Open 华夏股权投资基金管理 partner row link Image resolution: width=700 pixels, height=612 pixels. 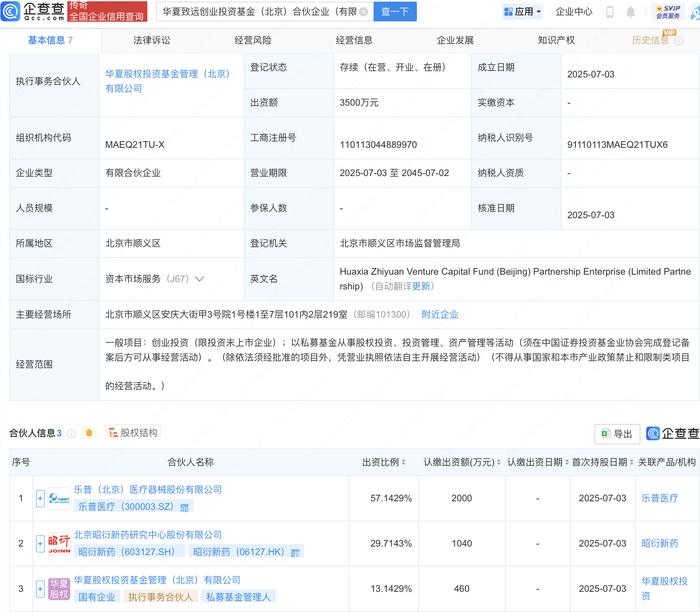pyautogui.click(x=157, y=580)
